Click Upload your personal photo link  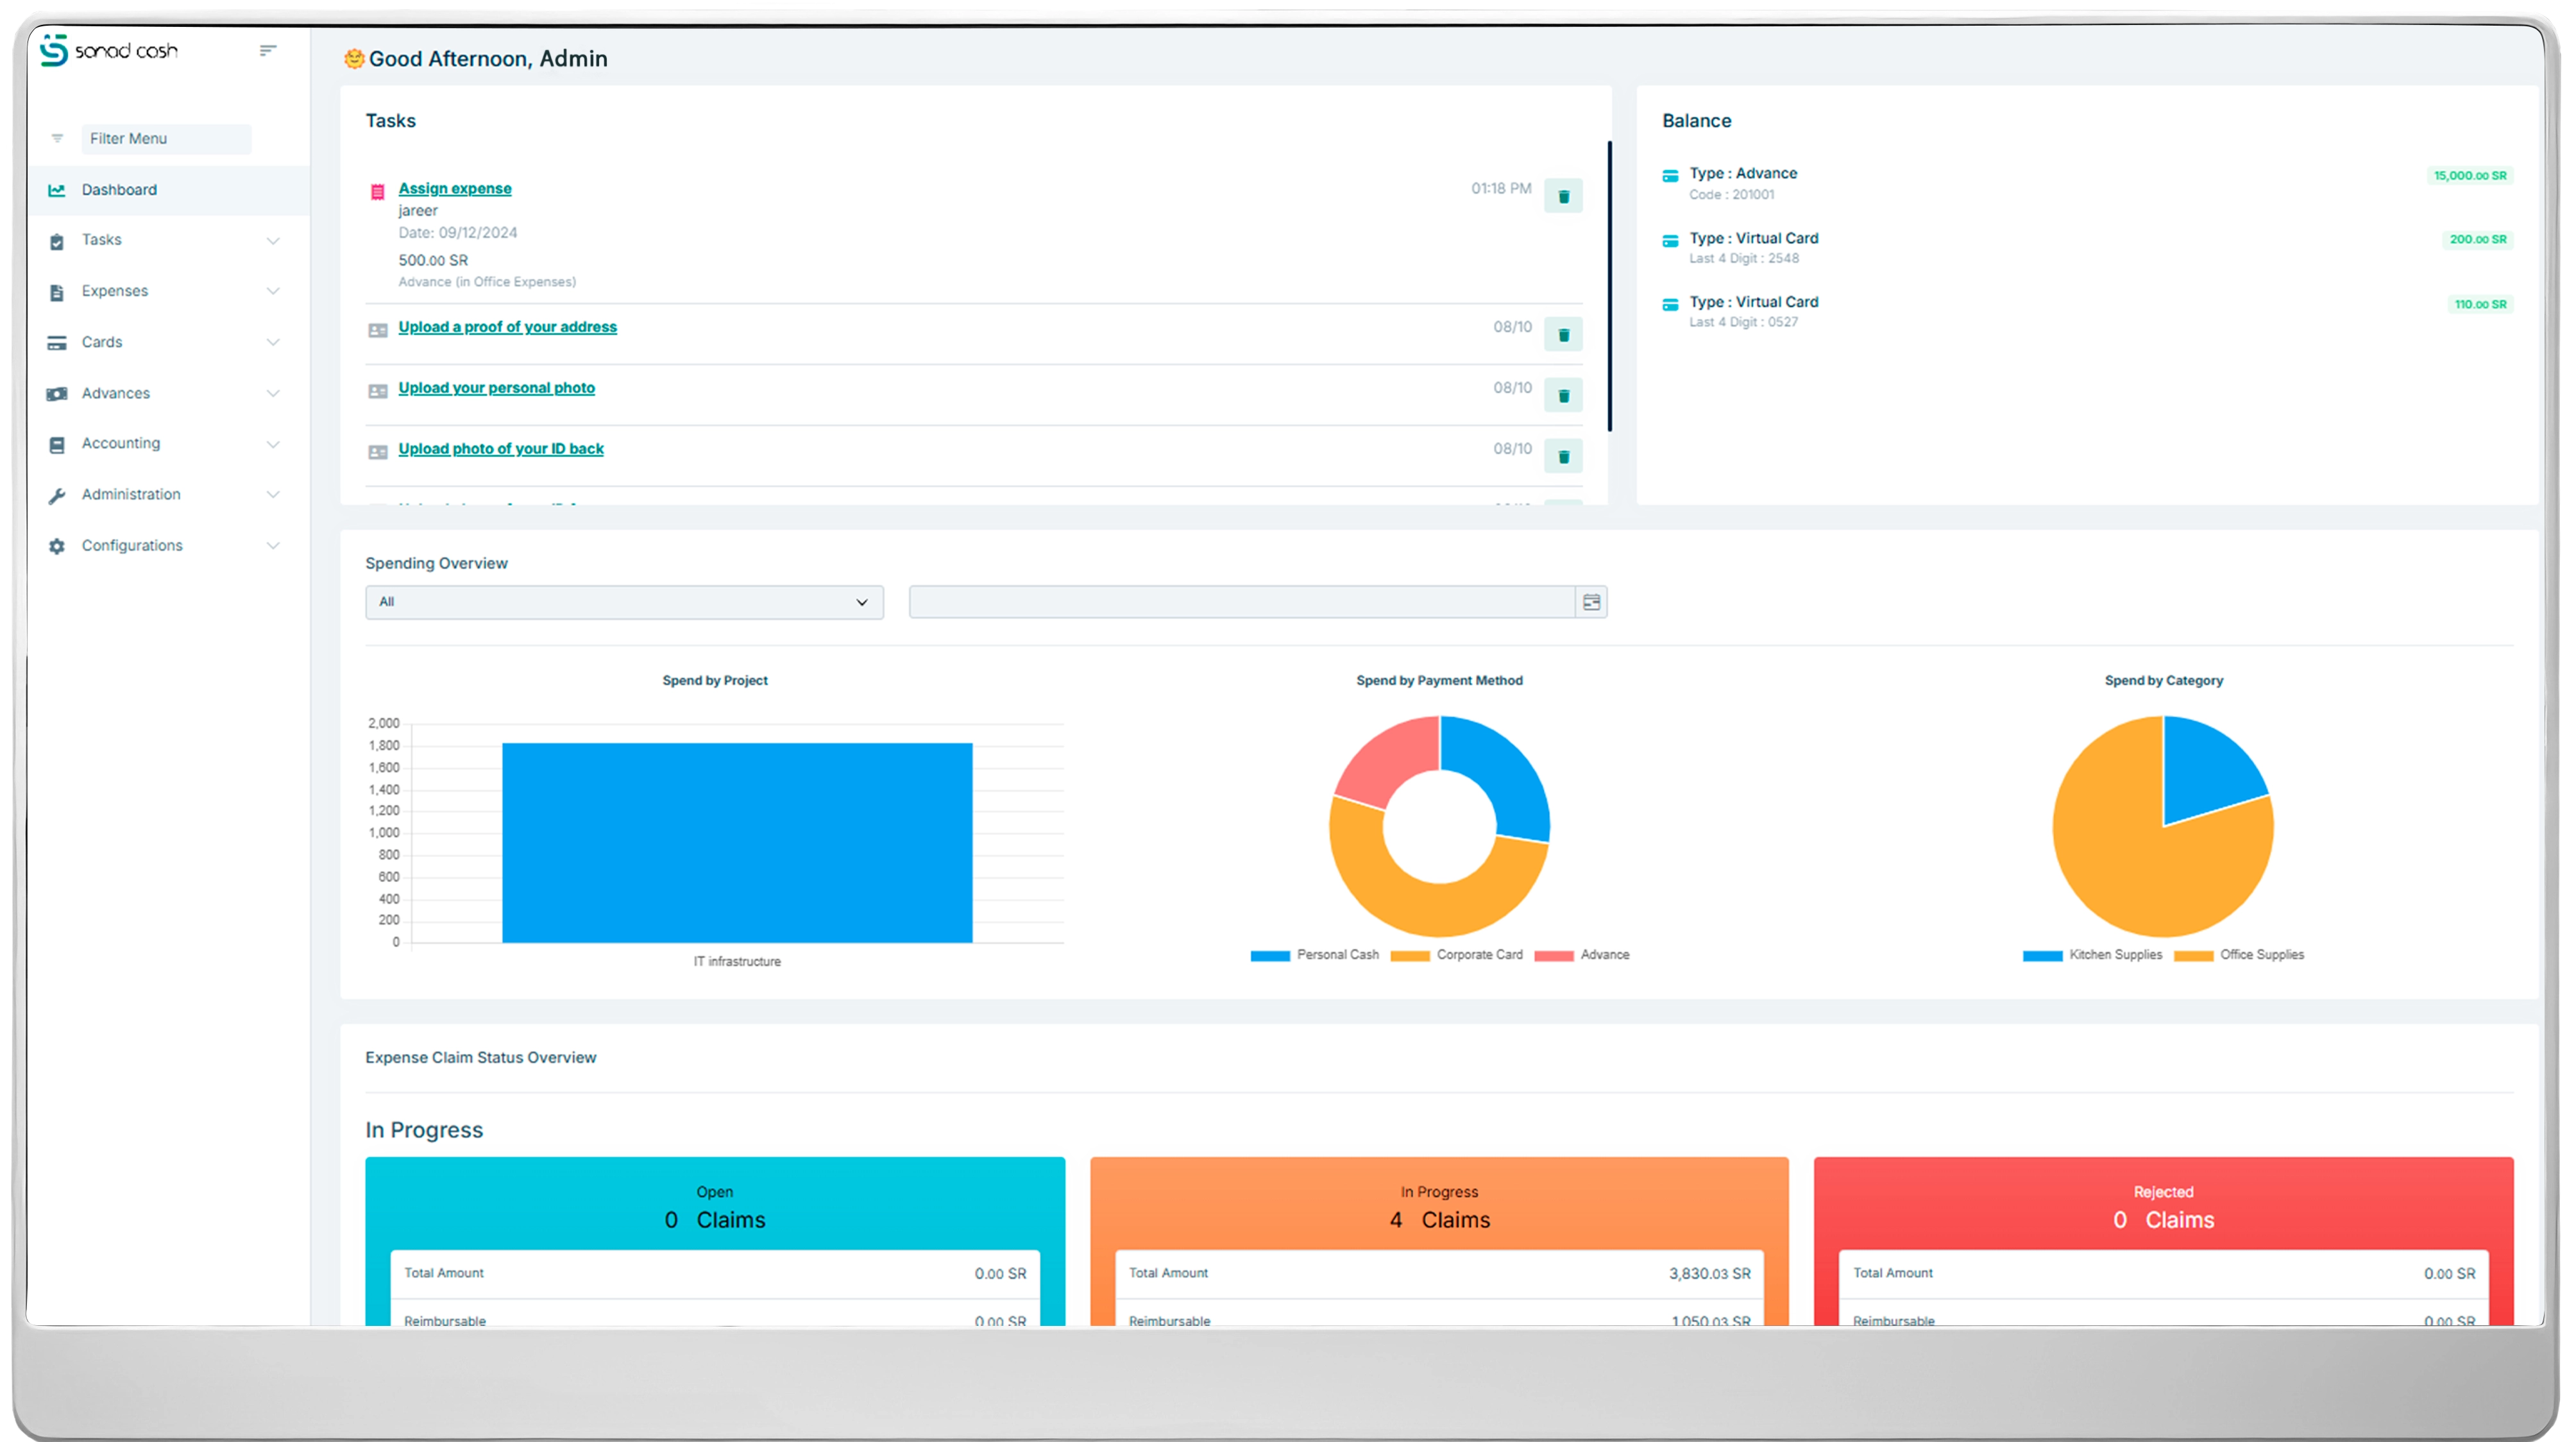(x=496, y=388)
